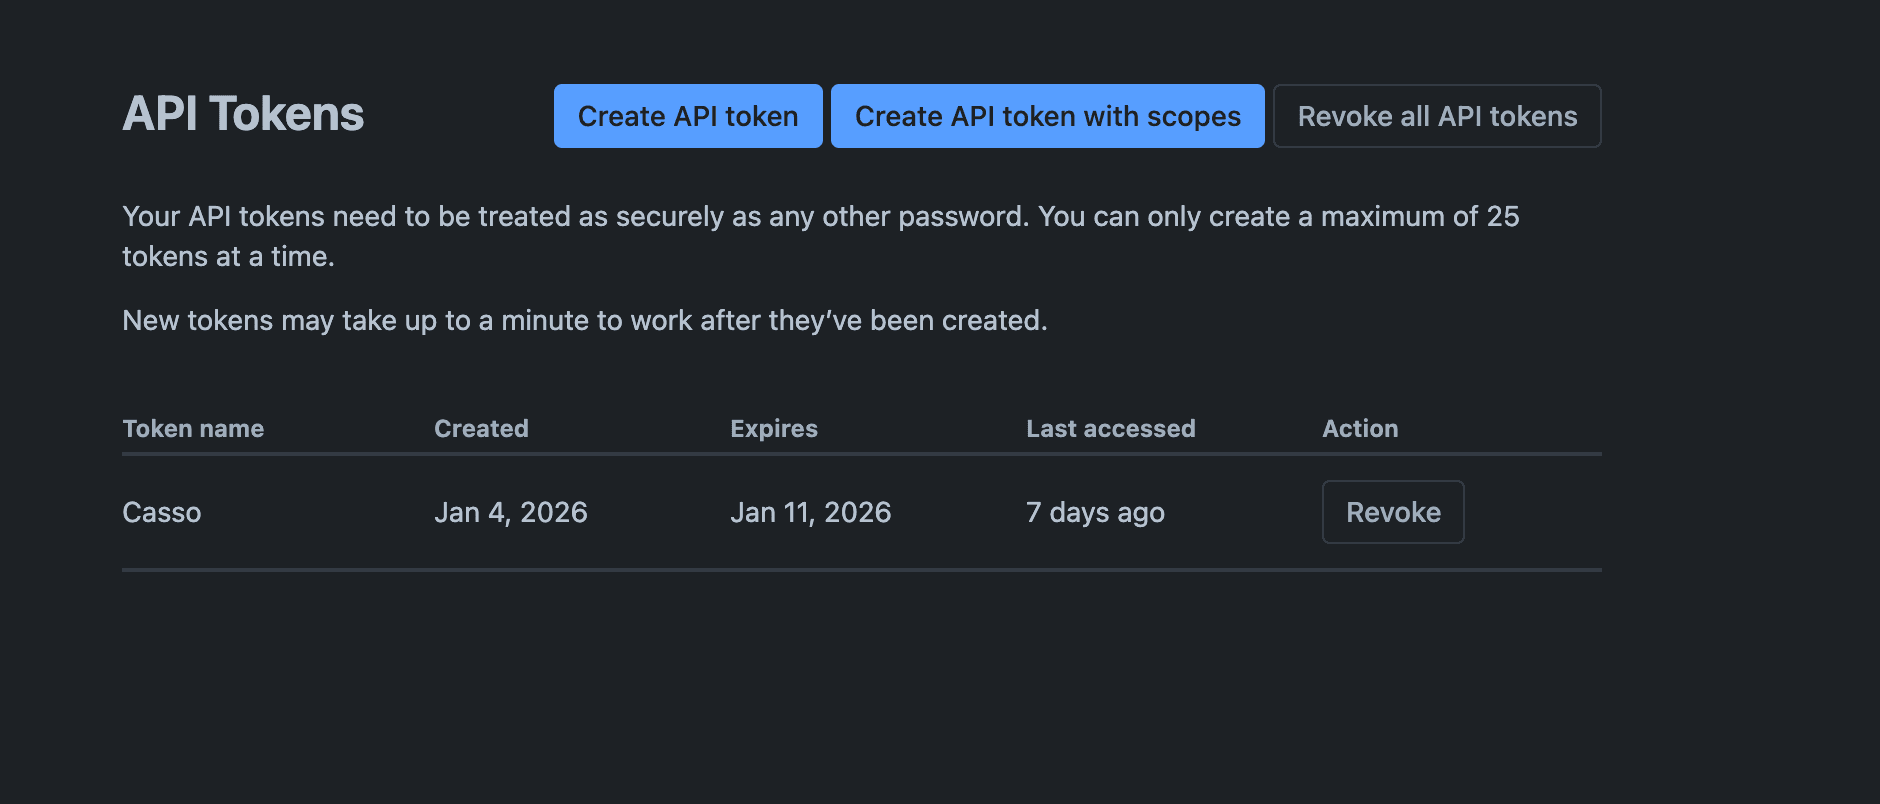Click the Action column header
The height and width of the screenshot is (804, 1880).
click(1360, 428)
